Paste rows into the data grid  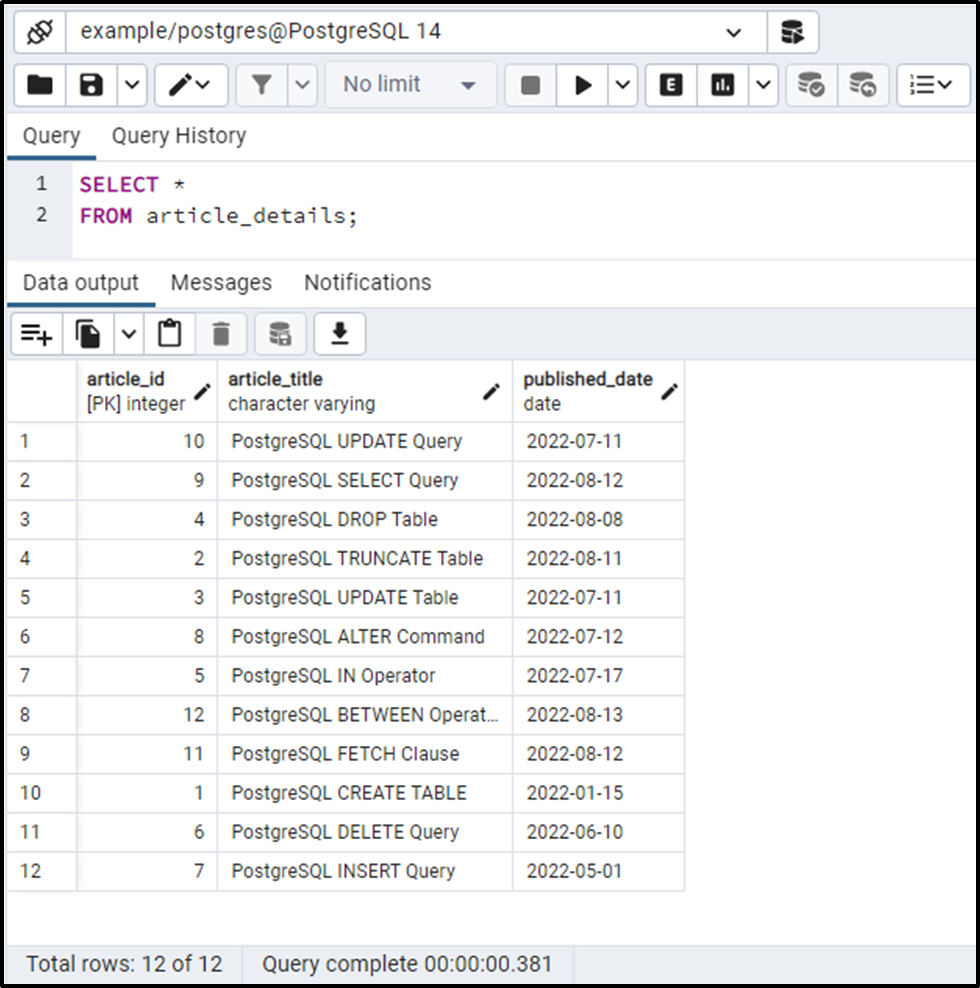(169, 333)
